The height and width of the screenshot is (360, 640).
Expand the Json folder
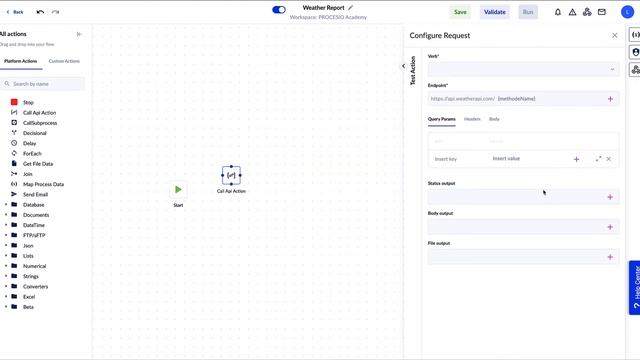tap(6, 245)
